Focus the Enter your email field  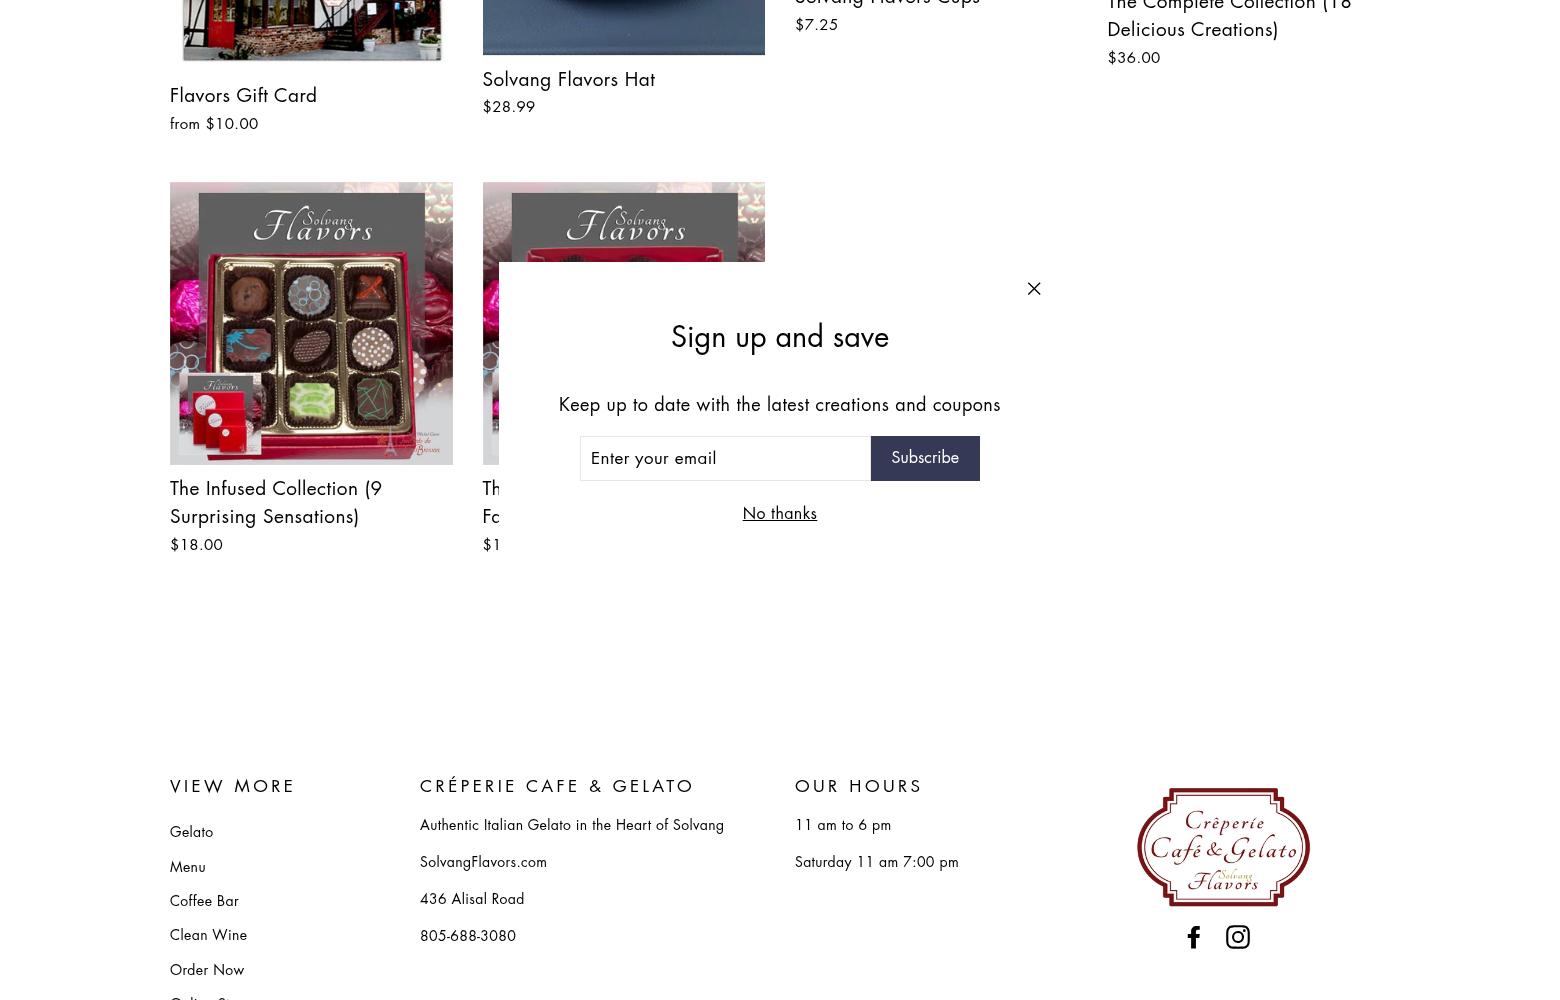coord(725,458)
